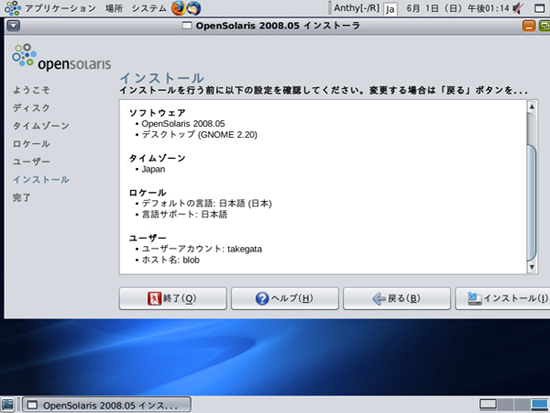Screen dimensions: 550x413
Task: Maximize the installer window with green button
Action: [544, 26]
